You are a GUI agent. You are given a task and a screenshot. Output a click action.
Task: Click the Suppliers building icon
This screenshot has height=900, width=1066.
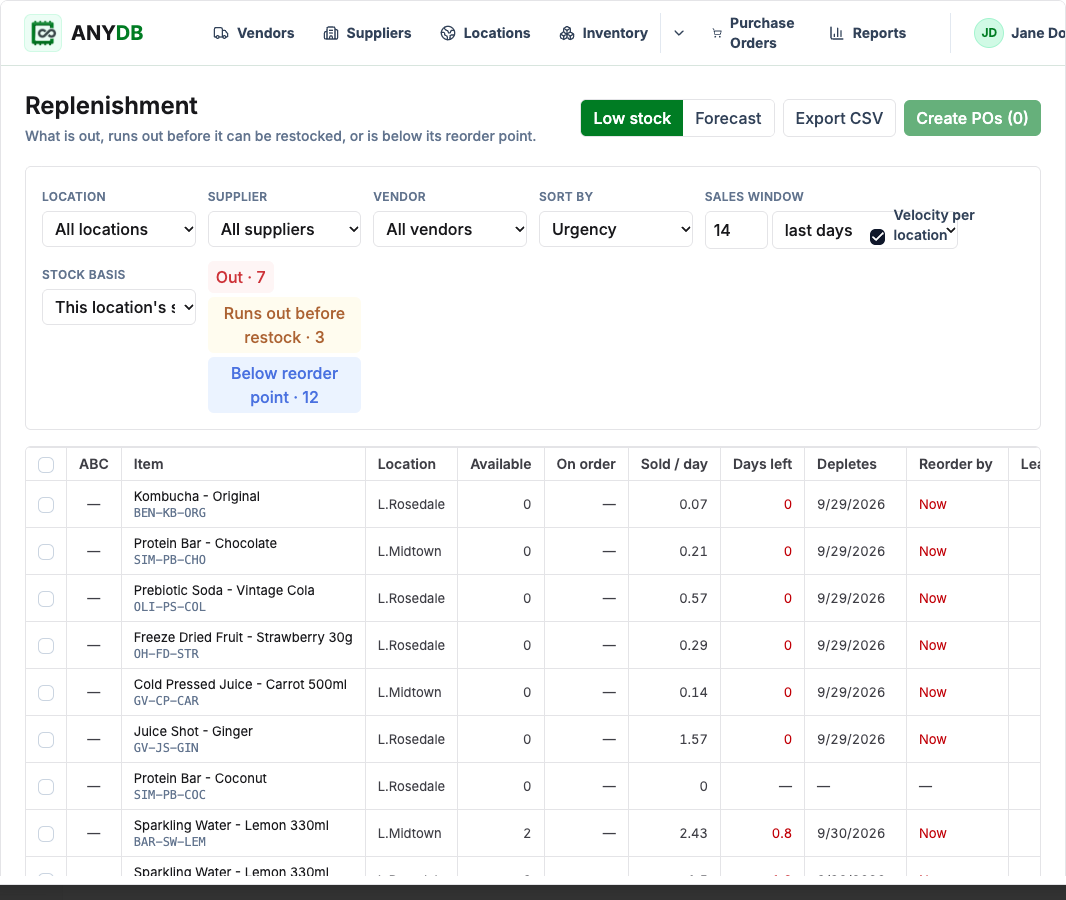pyautogui.click(x=330, y=33)
